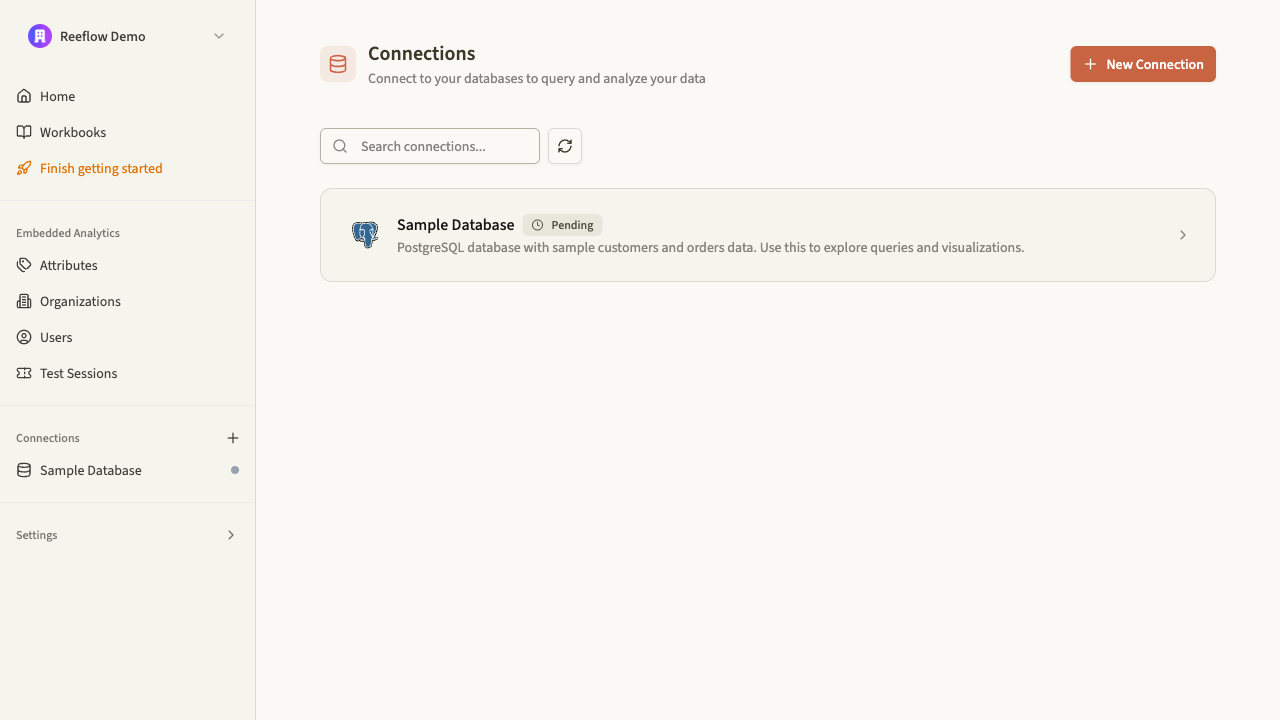
Task: Click the Pending status badge
Action: (x=562, y=225)
